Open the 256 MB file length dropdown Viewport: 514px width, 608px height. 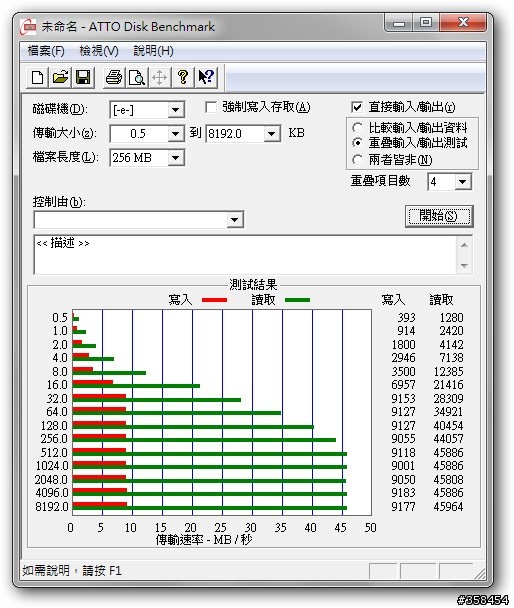(176, 158)
